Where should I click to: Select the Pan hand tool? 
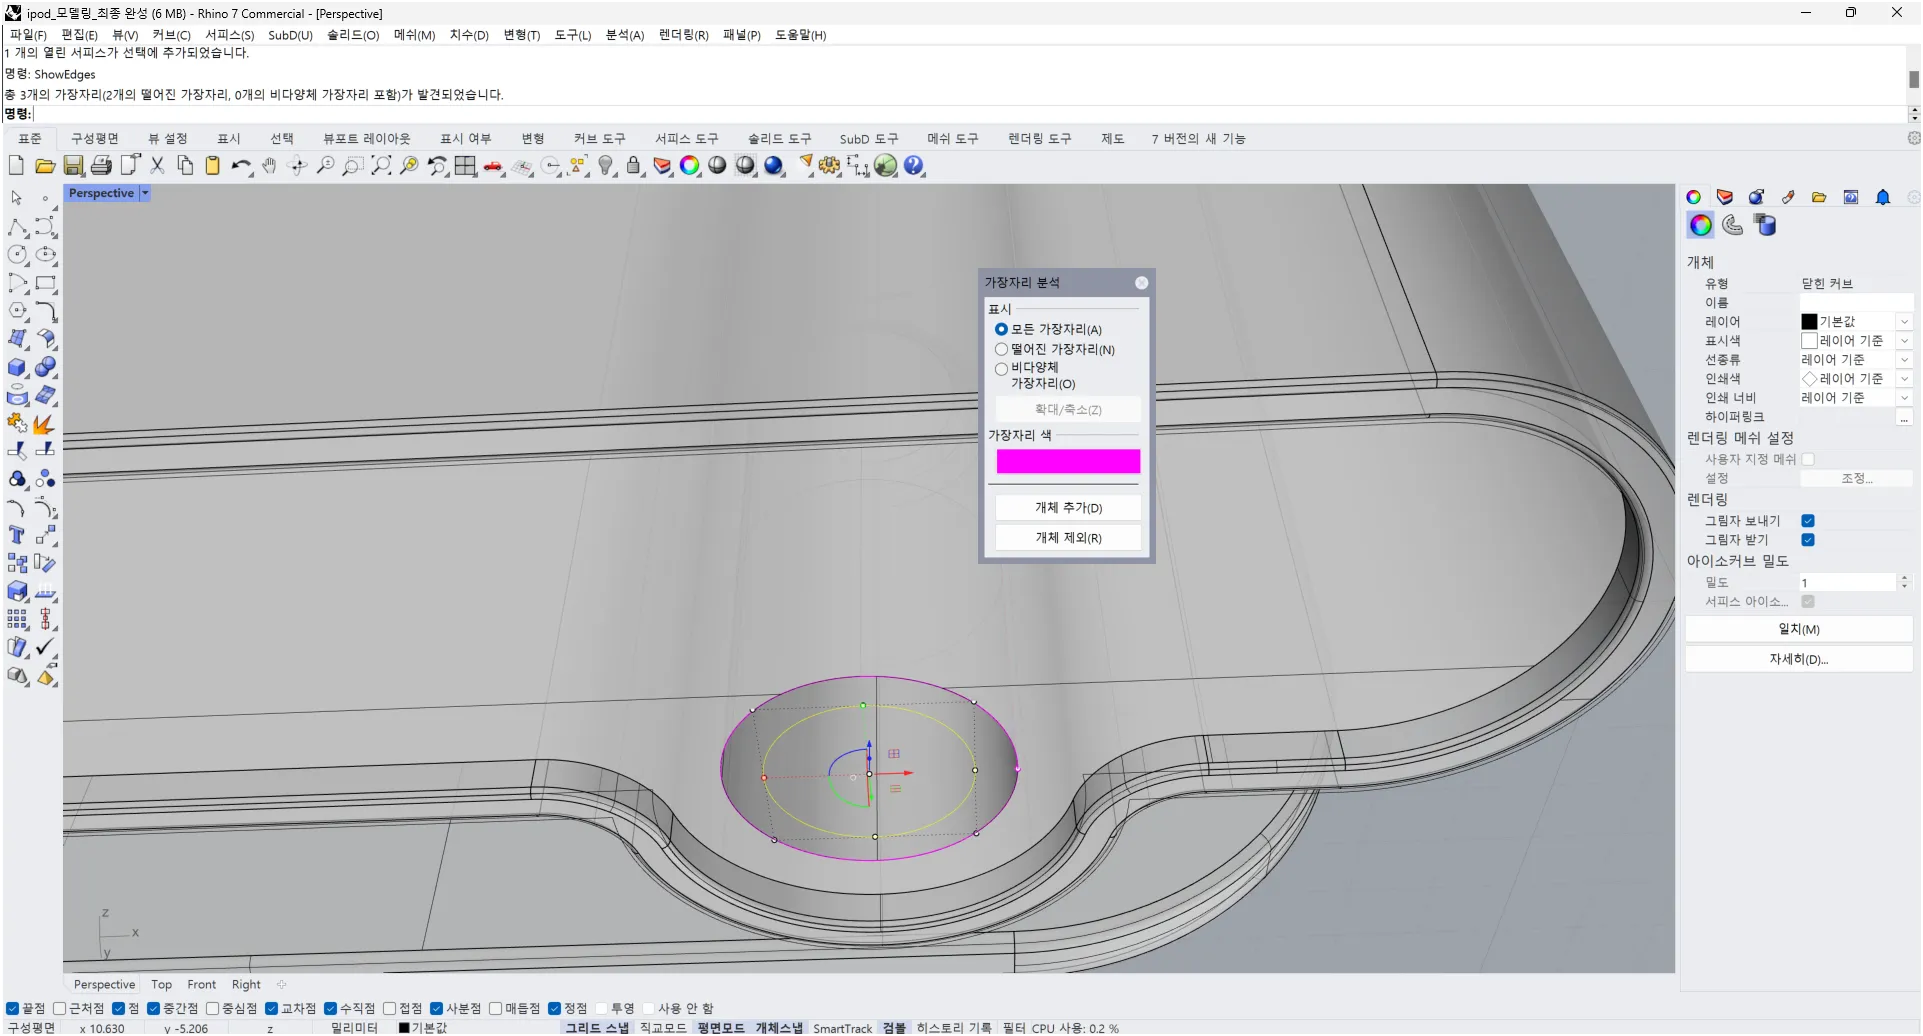(x=269, y=166)
